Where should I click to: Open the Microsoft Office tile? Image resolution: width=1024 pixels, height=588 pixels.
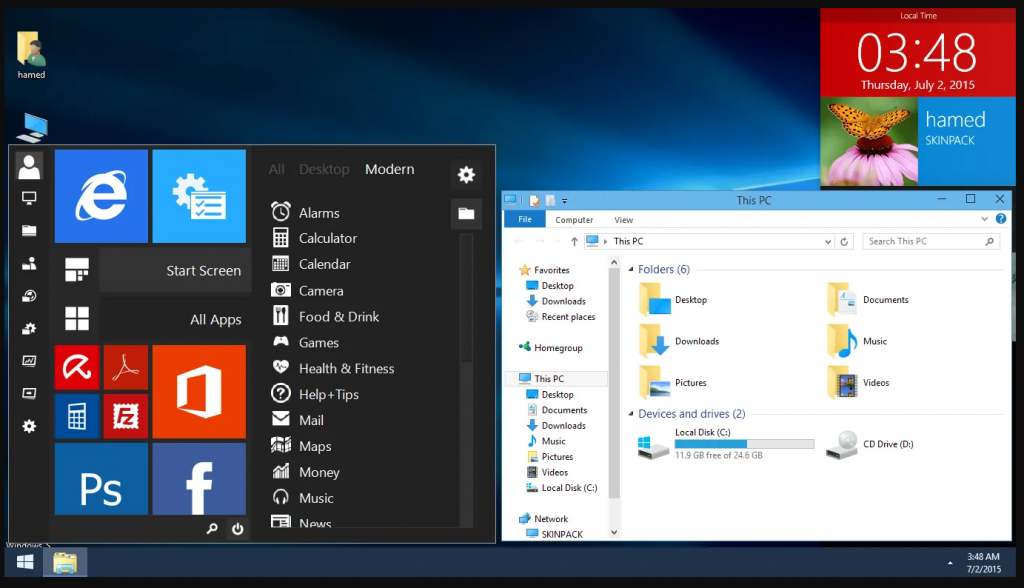pyautogui.click(x=199, y=391)
